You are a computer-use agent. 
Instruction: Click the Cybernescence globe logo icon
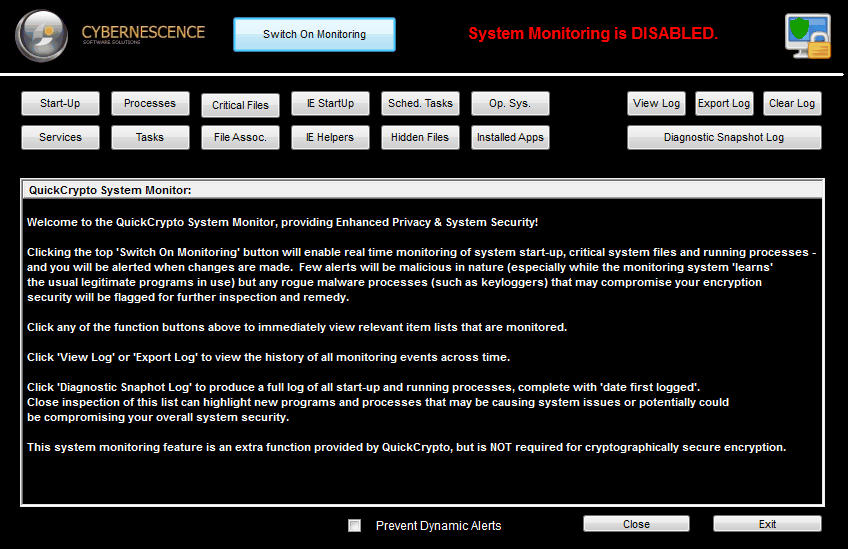pos(42,35)
